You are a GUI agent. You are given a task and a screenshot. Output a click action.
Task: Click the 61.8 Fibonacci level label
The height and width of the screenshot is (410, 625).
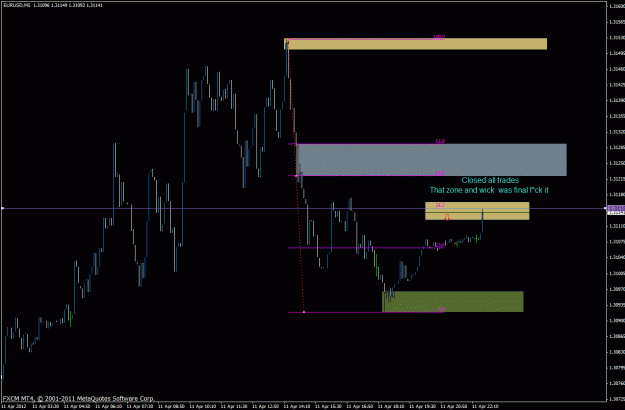[x=440, y=141]
